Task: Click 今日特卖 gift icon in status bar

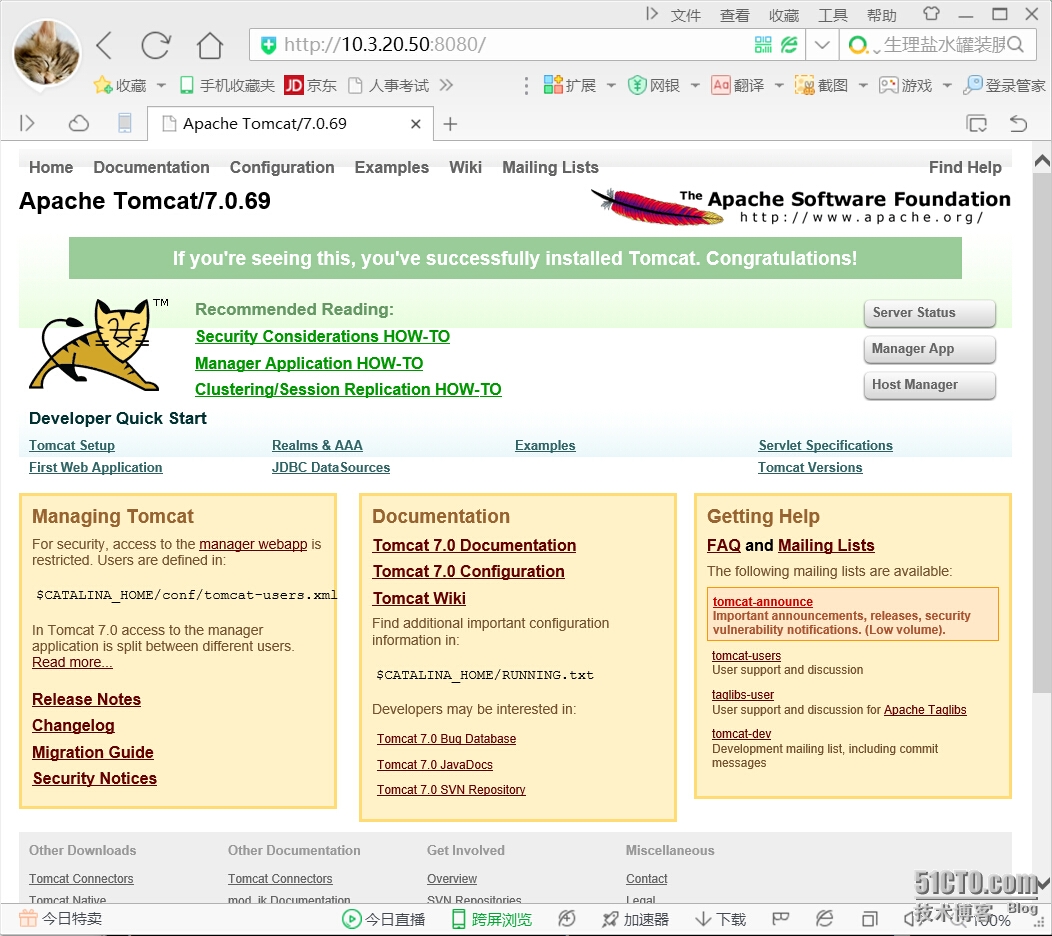Action: [x=28, y=917]
